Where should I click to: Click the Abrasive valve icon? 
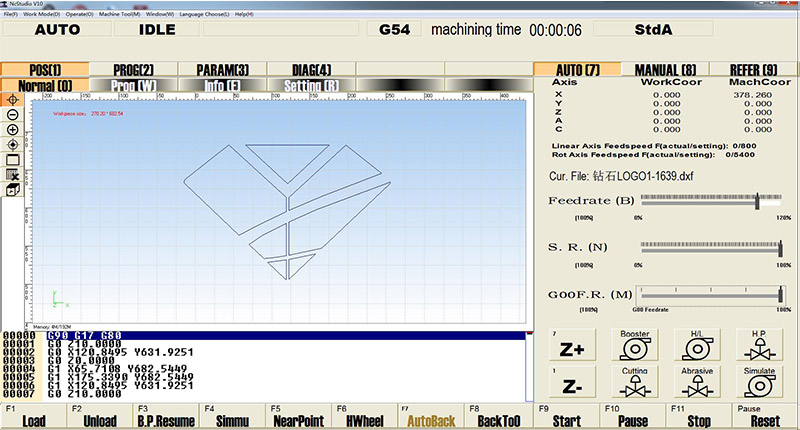[697, 384]
